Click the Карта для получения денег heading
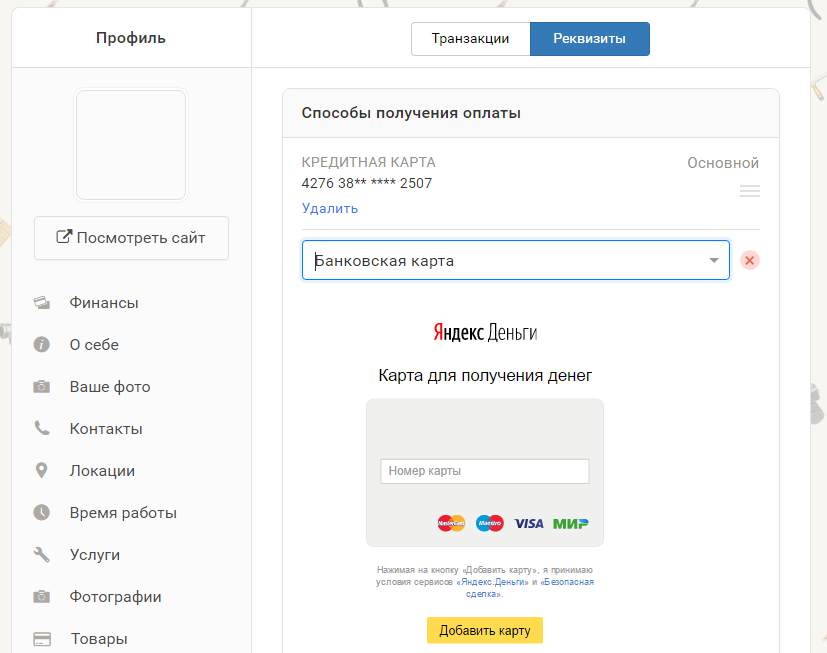The height and width of the screenshot is (653, 827). coord(485,375)
